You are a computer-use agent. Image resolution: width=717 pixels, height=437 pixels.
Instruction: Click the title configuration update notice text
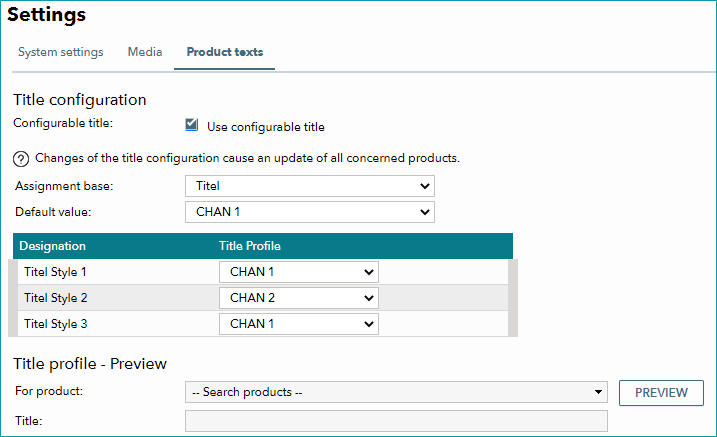247,158
